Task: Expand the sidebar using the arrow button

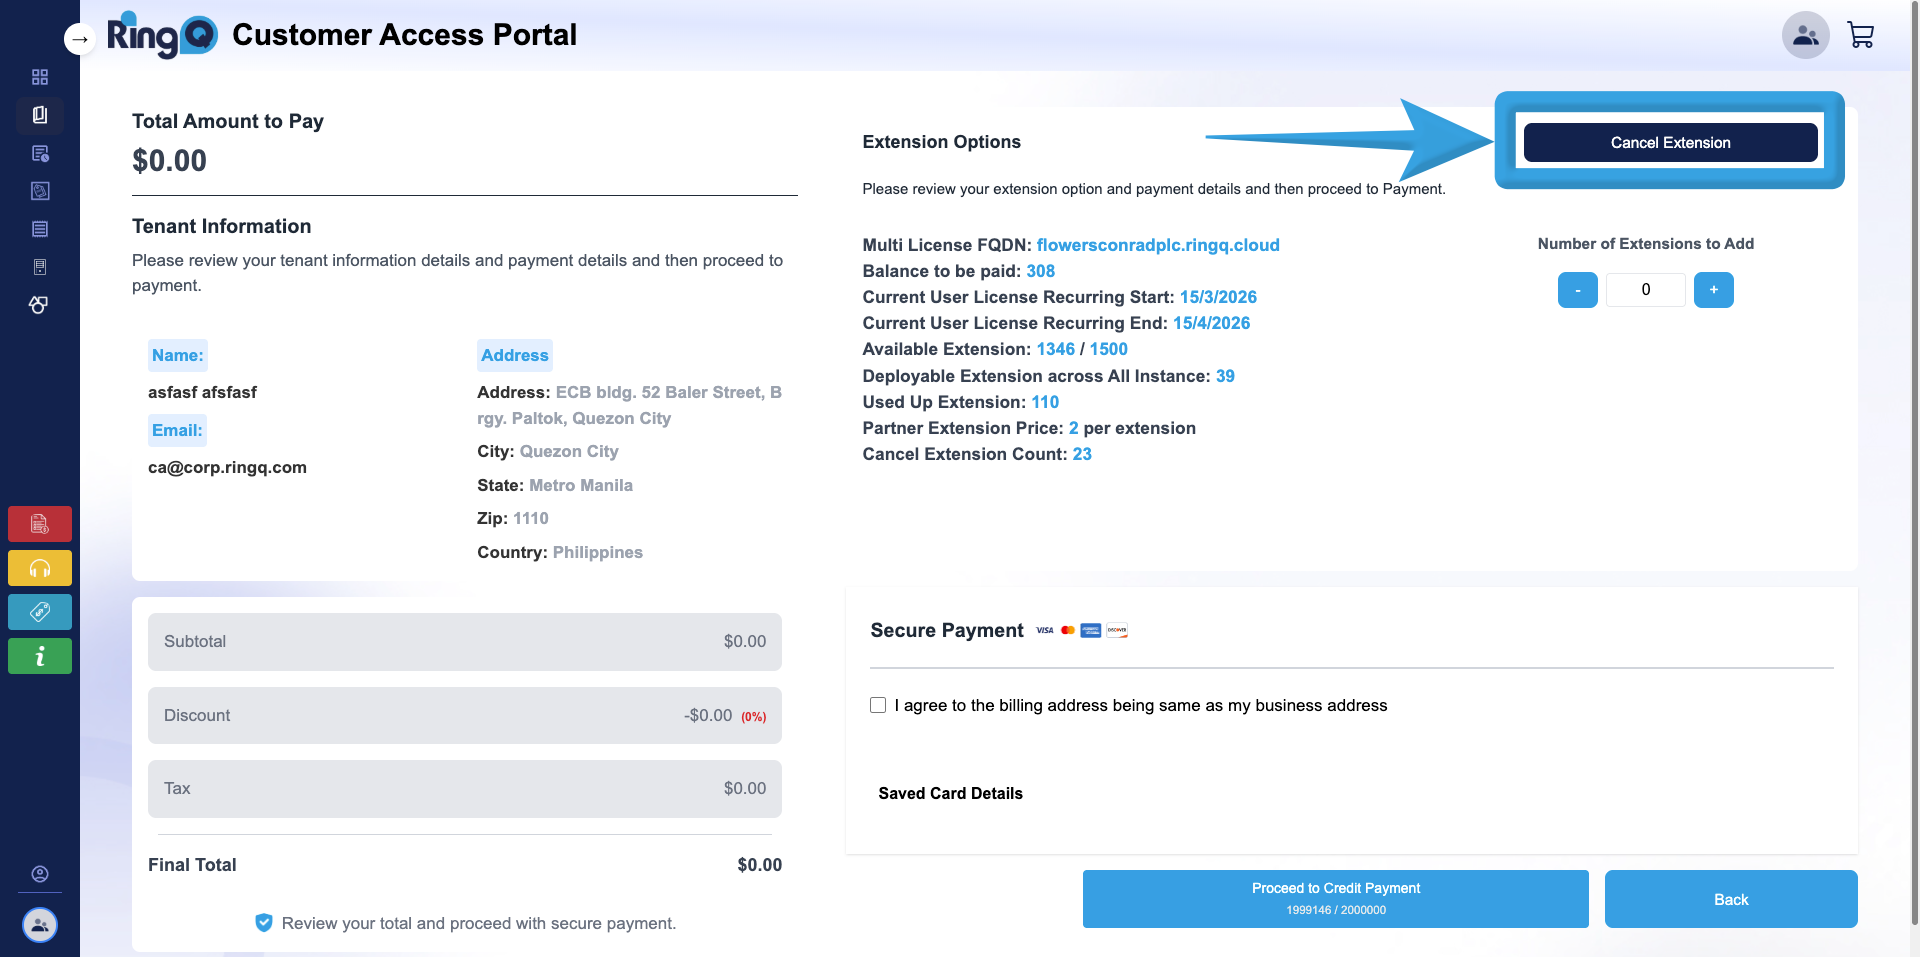Action: coord(79,38)
